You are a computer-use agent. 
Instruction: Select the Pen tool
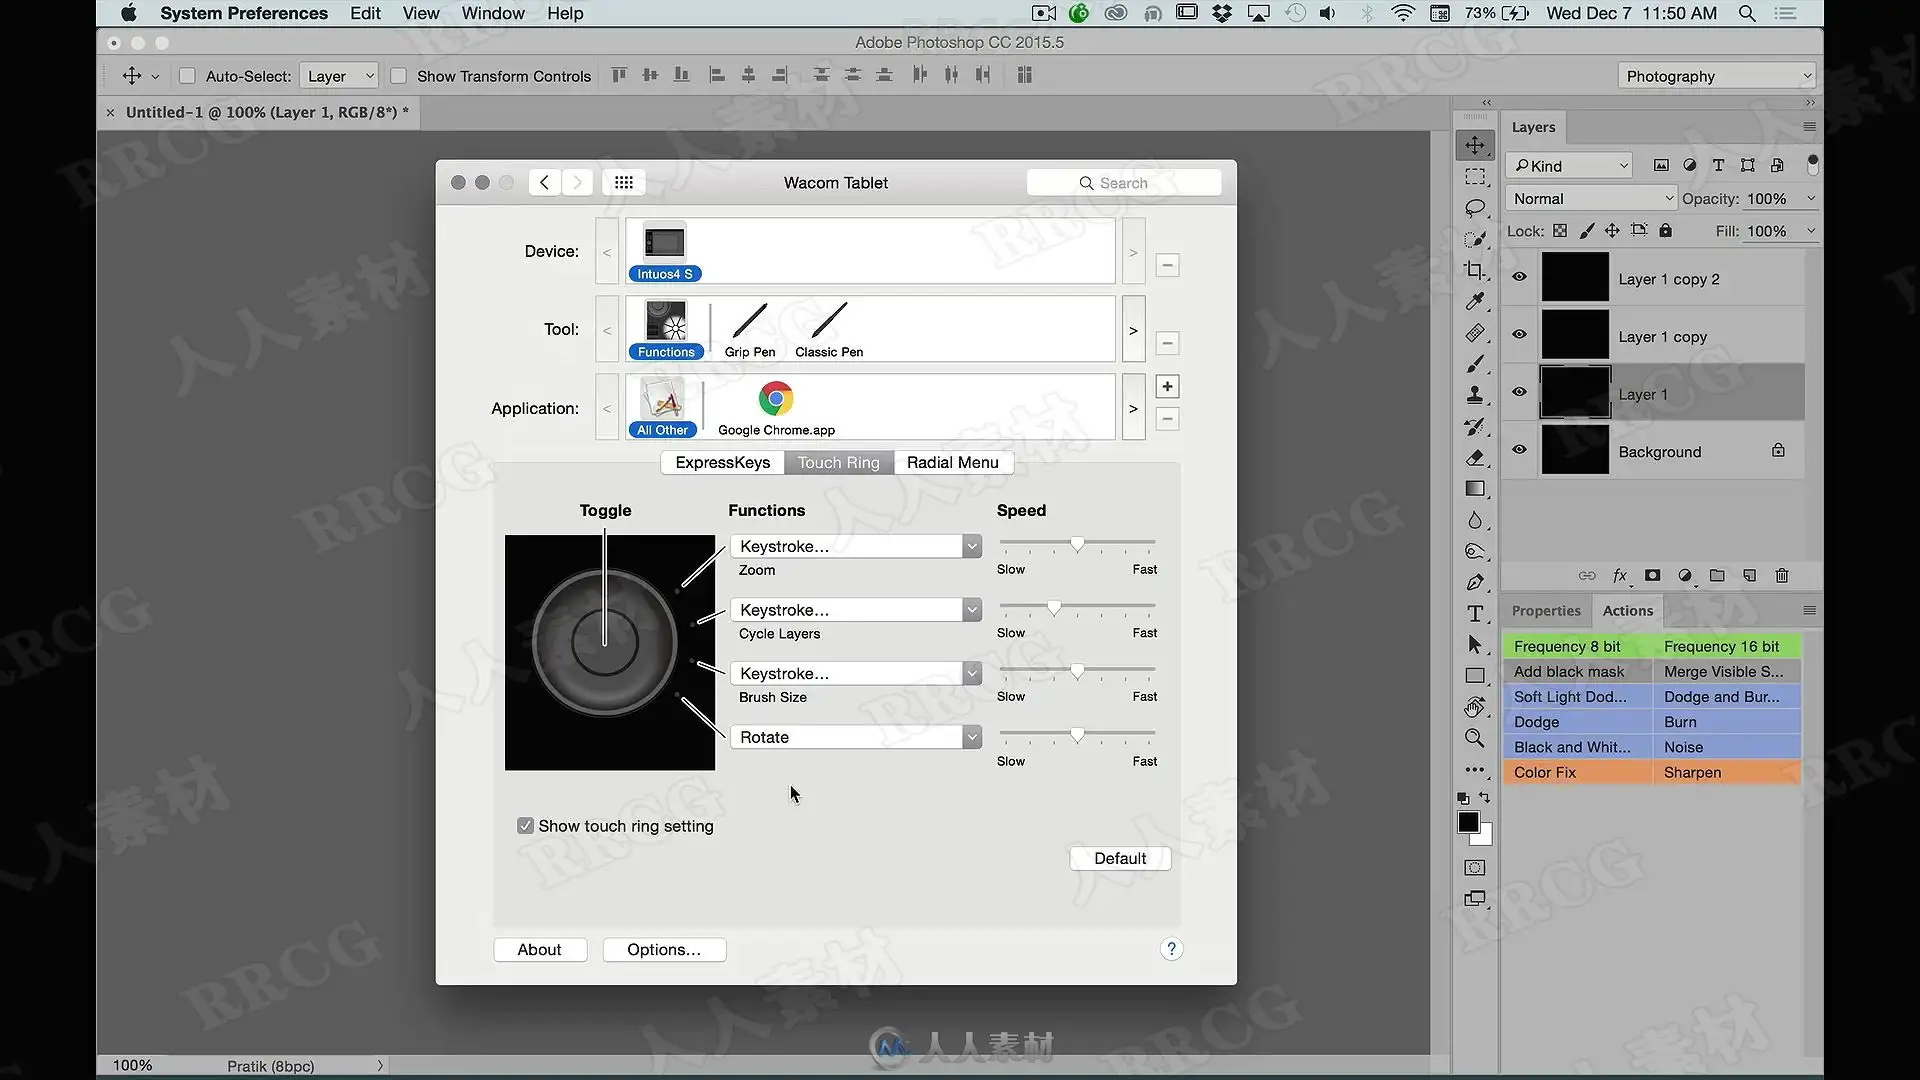pos(1475,582)
